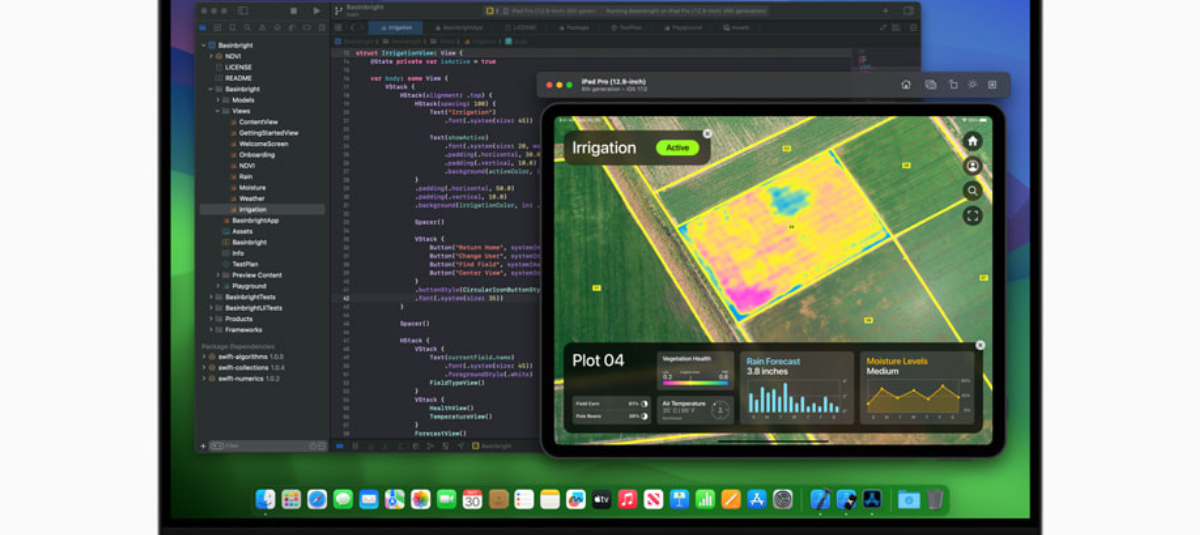Tap the home icon in iPad app

coord(972,141)
